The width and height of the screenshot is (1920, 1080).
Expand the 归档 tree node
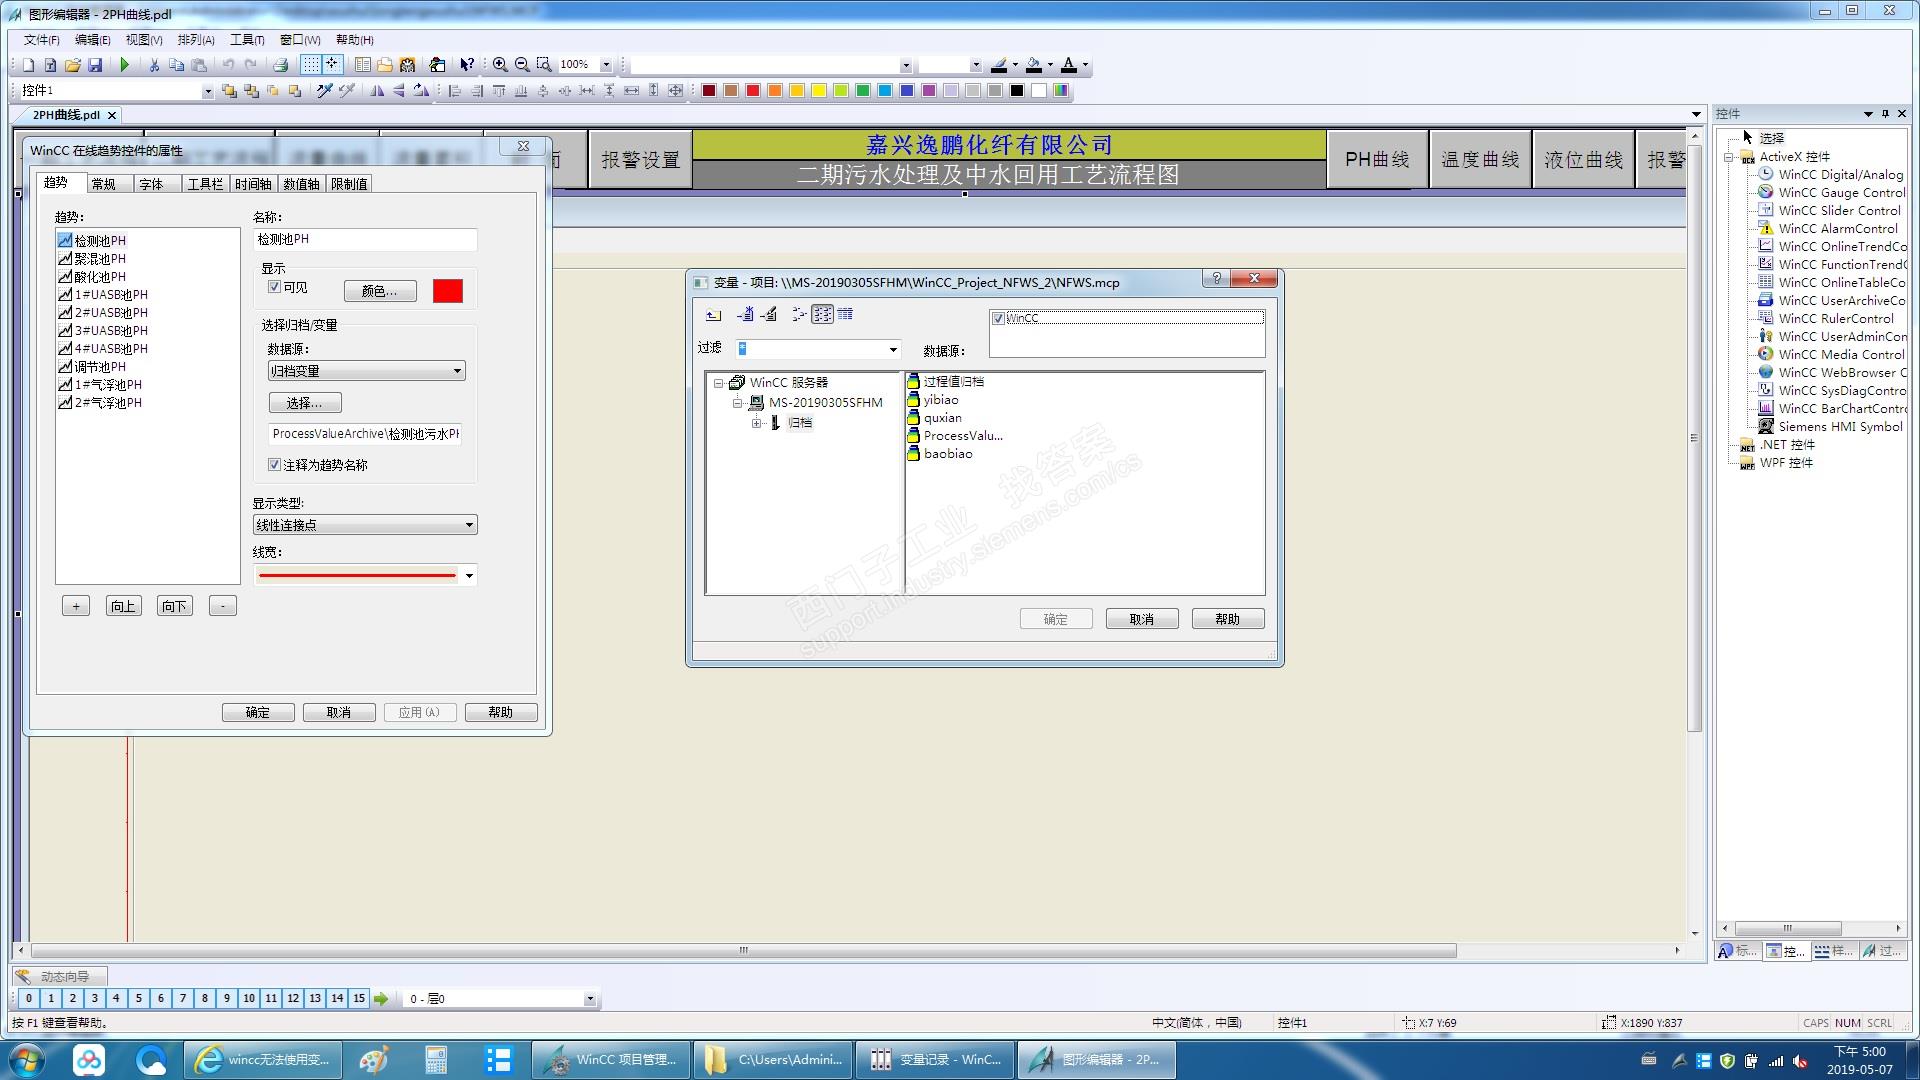point(757,423)
